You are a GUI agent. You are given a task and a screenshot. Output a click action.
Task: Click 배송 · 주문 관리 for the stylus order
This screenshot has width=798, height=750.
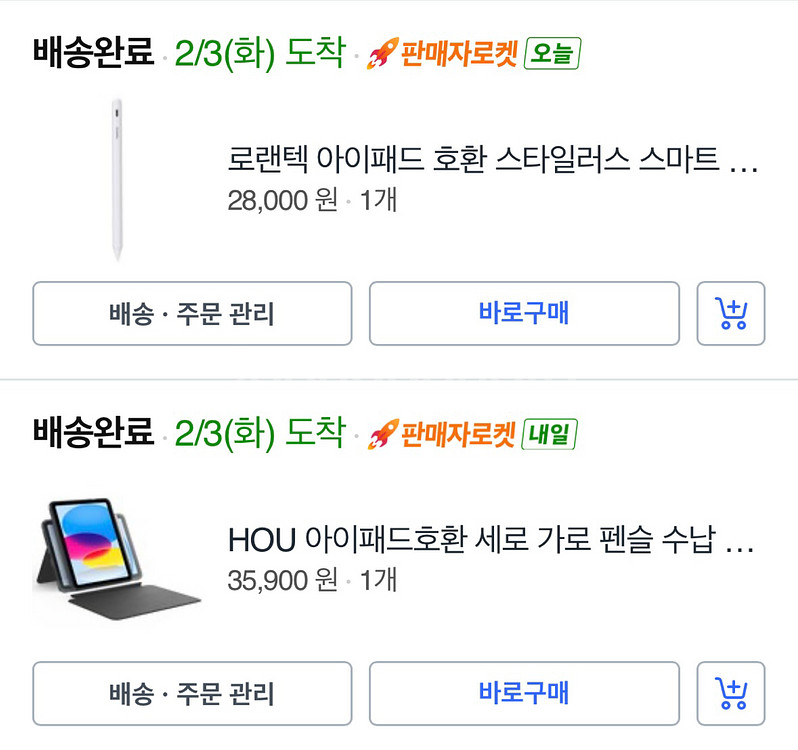(192, 314)
